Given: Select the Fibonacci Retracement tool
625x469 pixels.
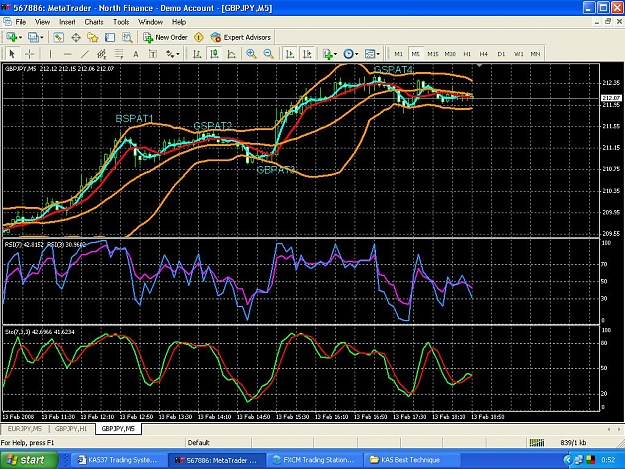Looking at the screenshot, I should [119, 54].
